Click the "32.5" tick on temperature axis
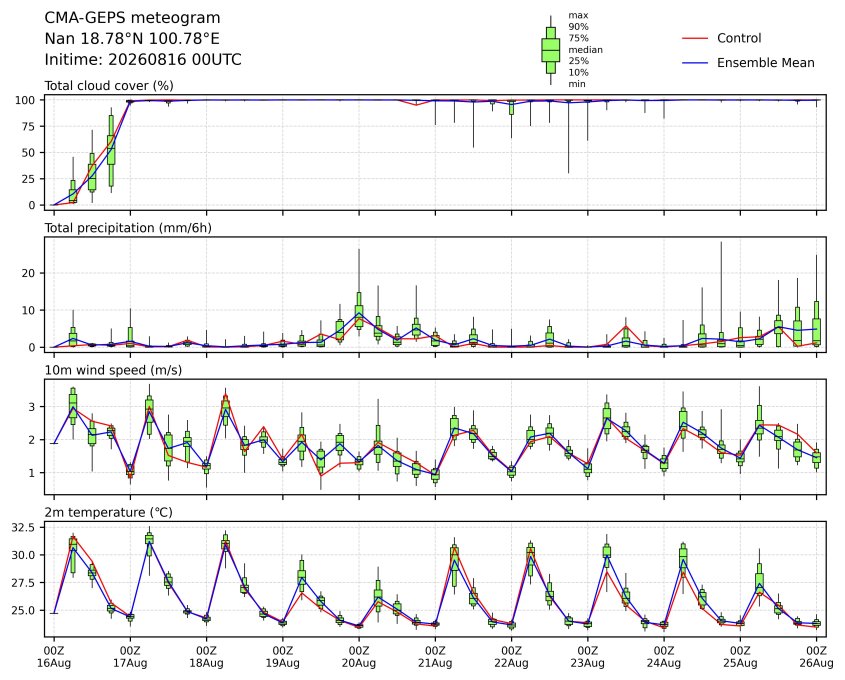 click(x=24, y=528)
